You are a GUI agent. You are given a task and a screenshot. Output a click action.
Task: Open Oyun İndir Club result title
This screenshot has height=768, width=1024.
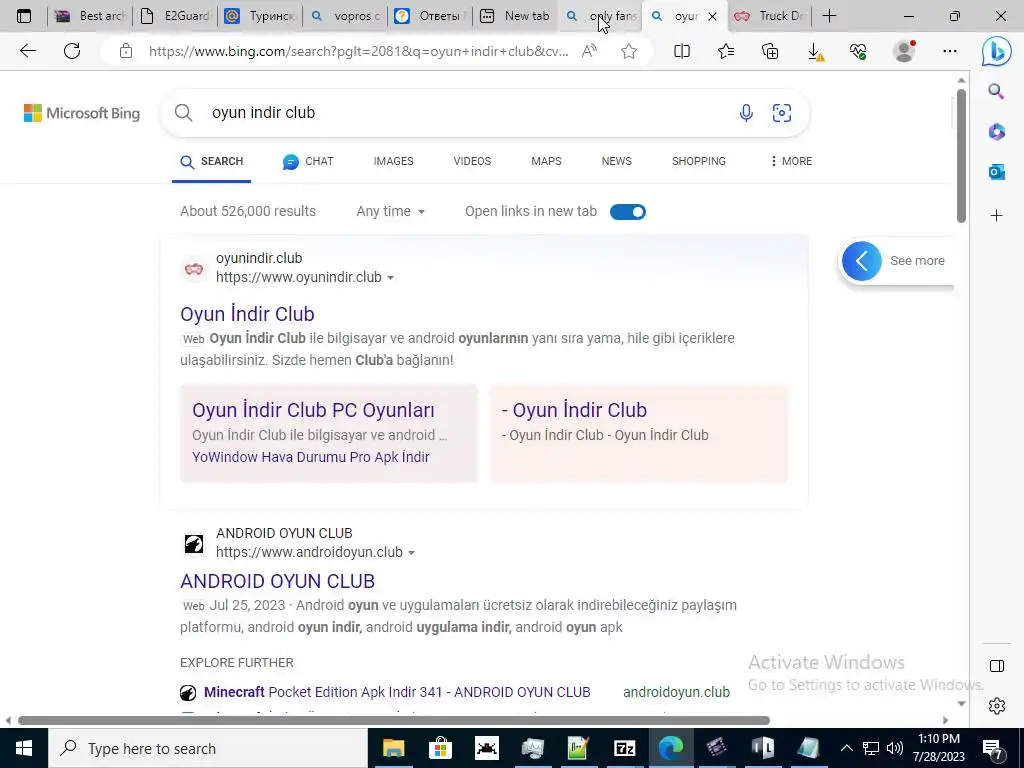(x=247, y=314)
